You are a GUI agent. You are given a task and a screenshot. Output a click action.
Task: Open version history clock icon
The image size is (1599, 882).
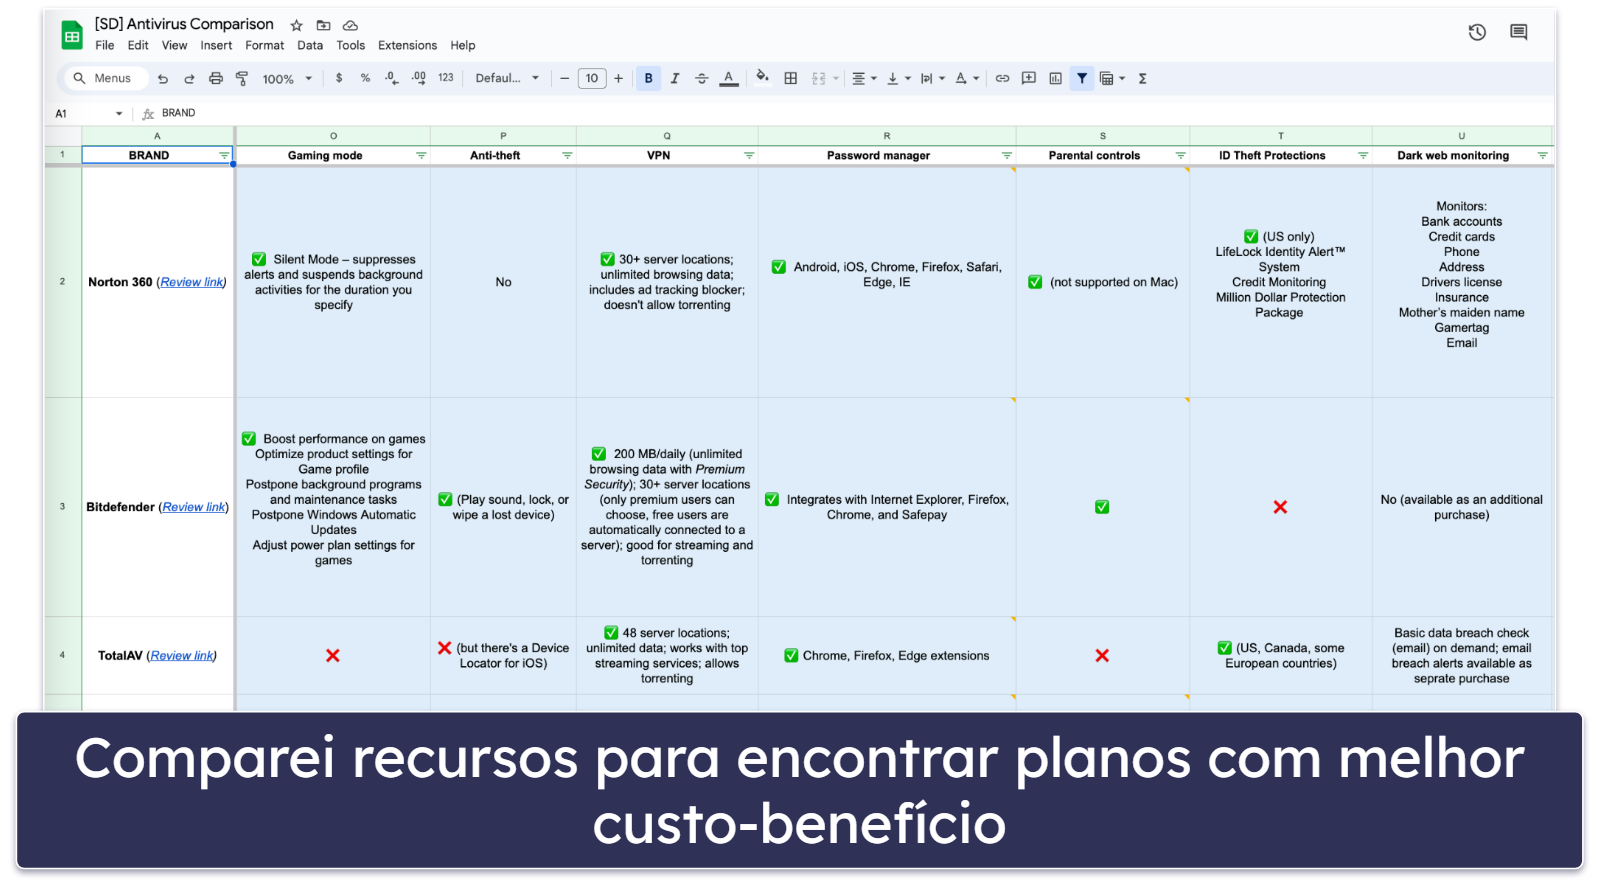1477,32
